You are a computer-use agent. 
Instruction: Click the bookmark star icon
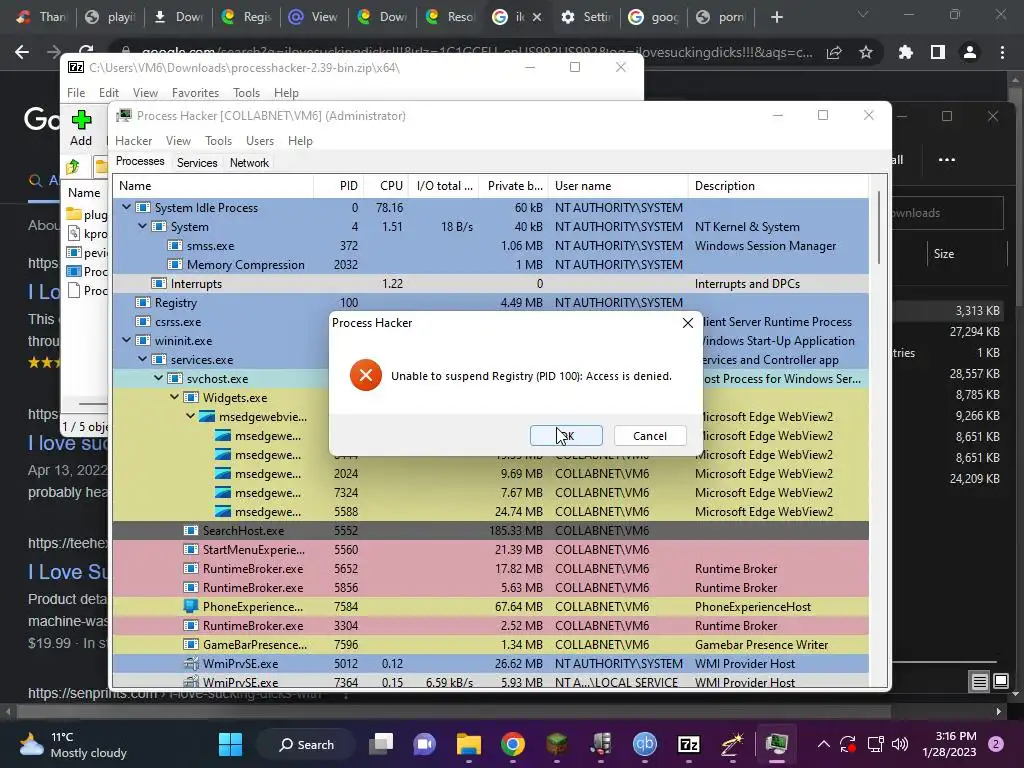coord(866,53)
